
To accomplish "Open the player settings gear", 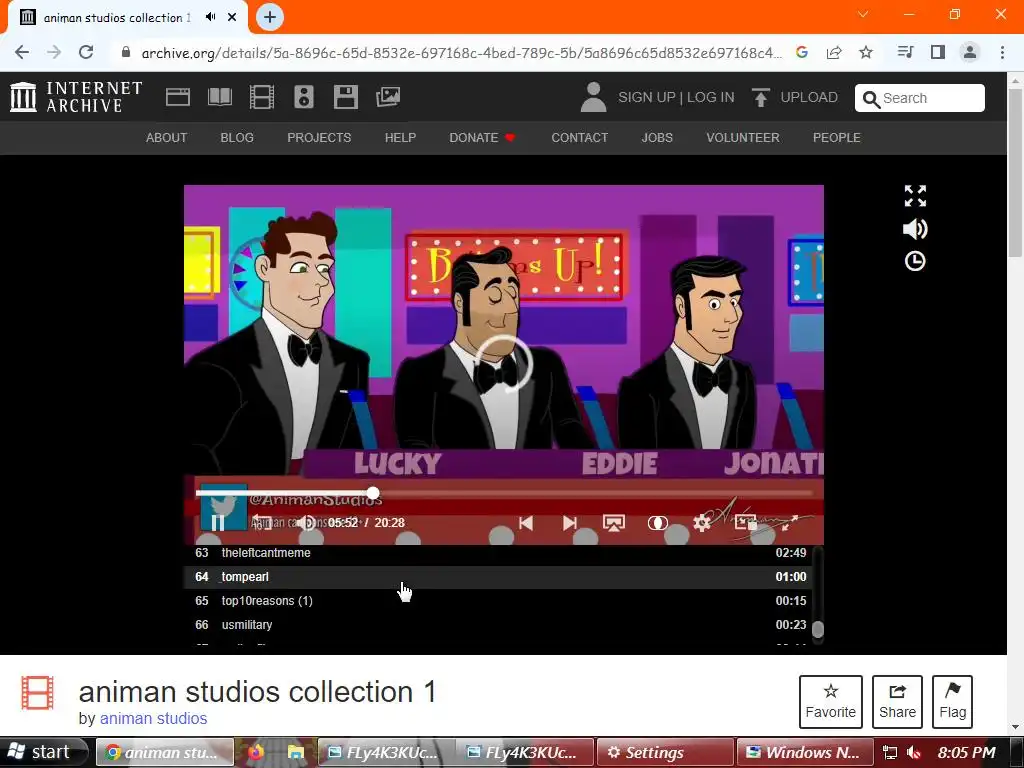I will coord(701,522).
